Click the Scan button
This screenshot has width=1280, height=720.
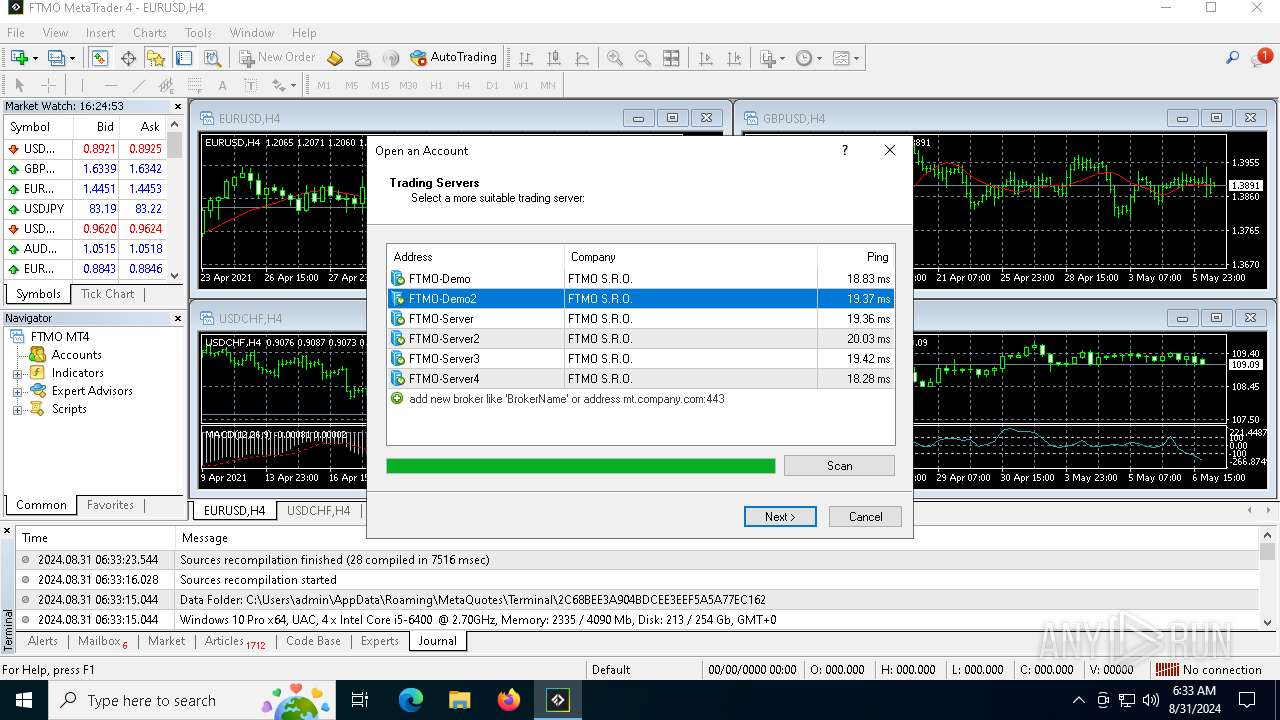pos(839,466)
